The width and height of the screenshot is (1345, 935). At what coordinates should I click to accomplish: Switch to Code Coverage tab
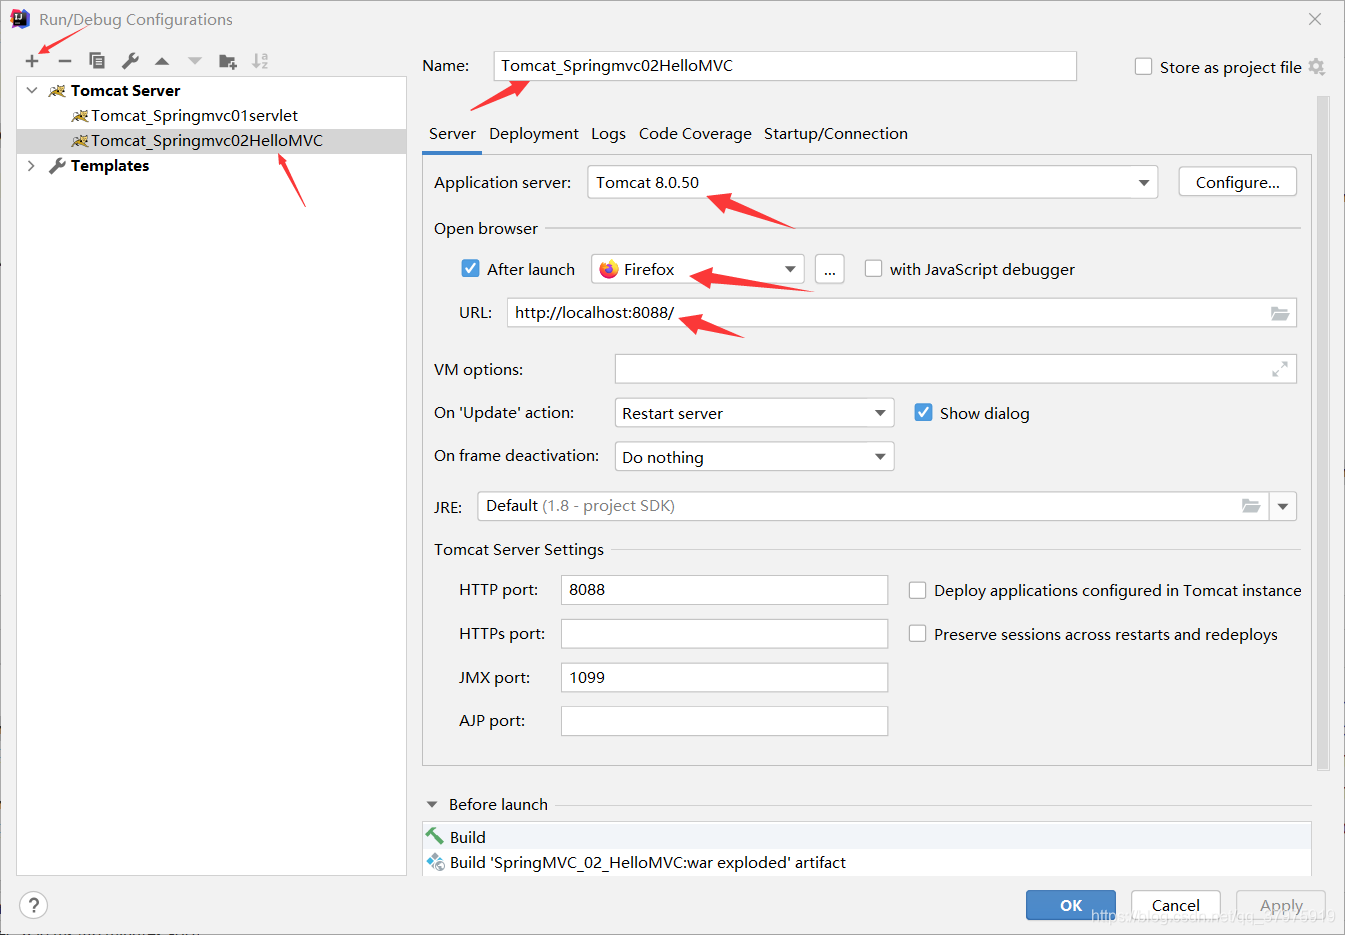tap(695, 134)
